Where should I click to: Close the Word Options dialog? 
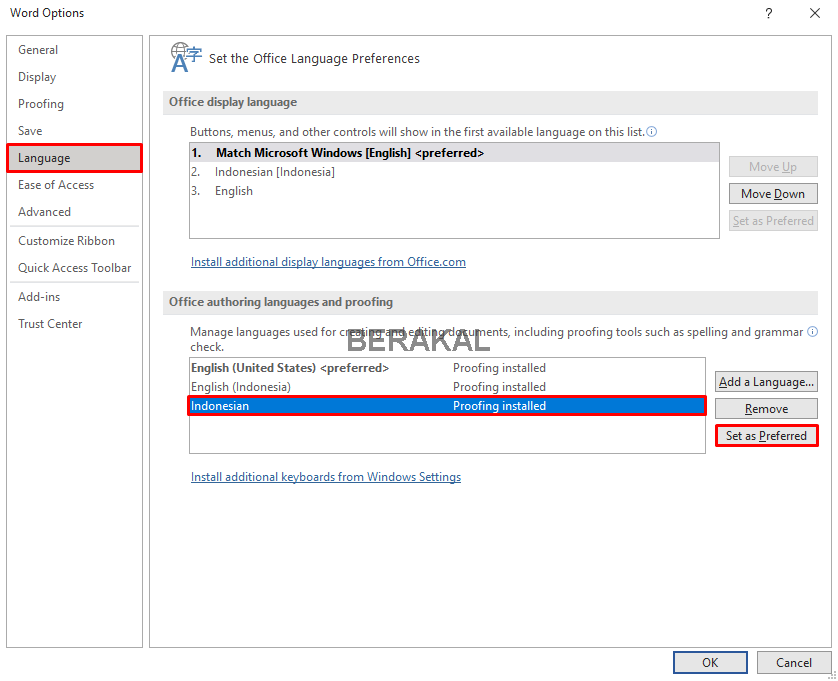coord(815,13)
